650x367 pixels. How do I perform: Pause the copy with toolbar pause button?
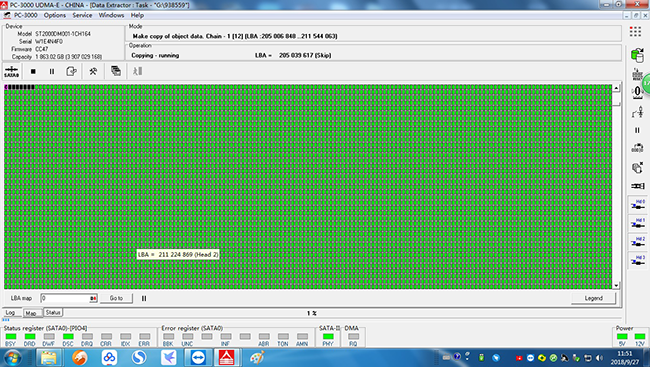(x=52, y=71)
